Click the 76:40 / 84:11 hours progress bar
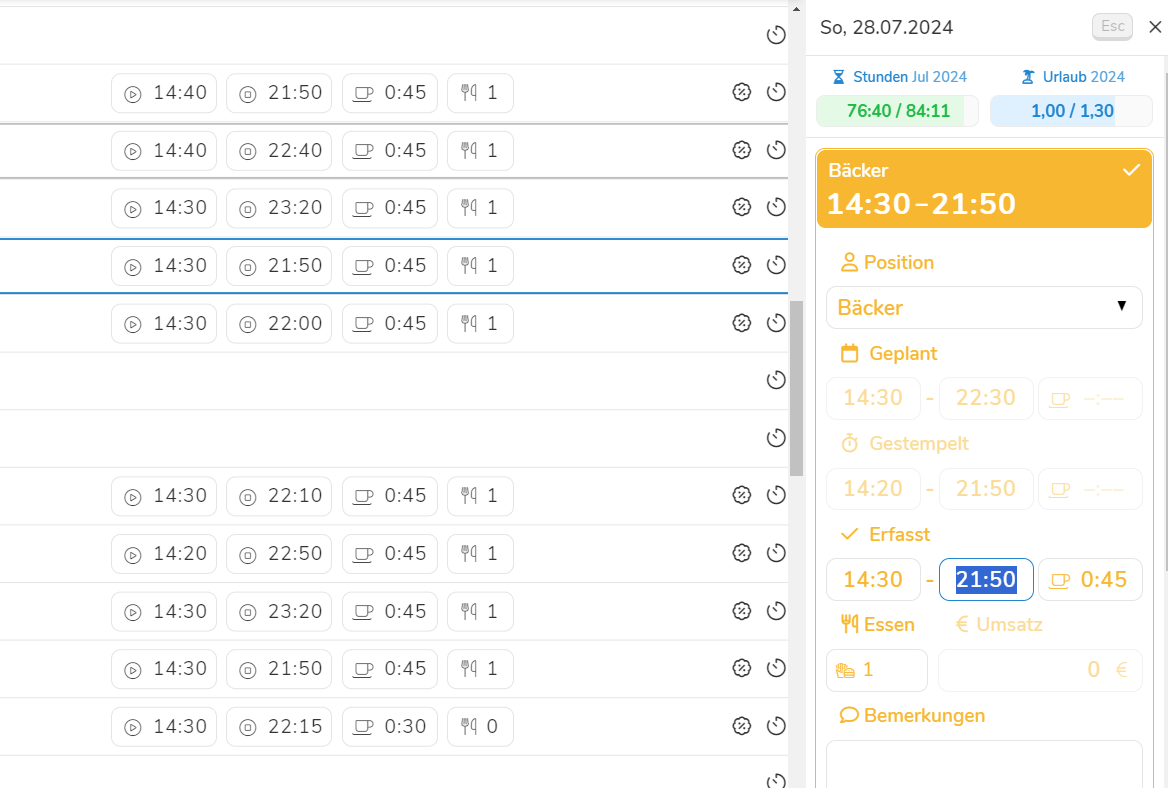This screenshot has height=788, width=1168. pyautogui.click(x=897, y=111)
